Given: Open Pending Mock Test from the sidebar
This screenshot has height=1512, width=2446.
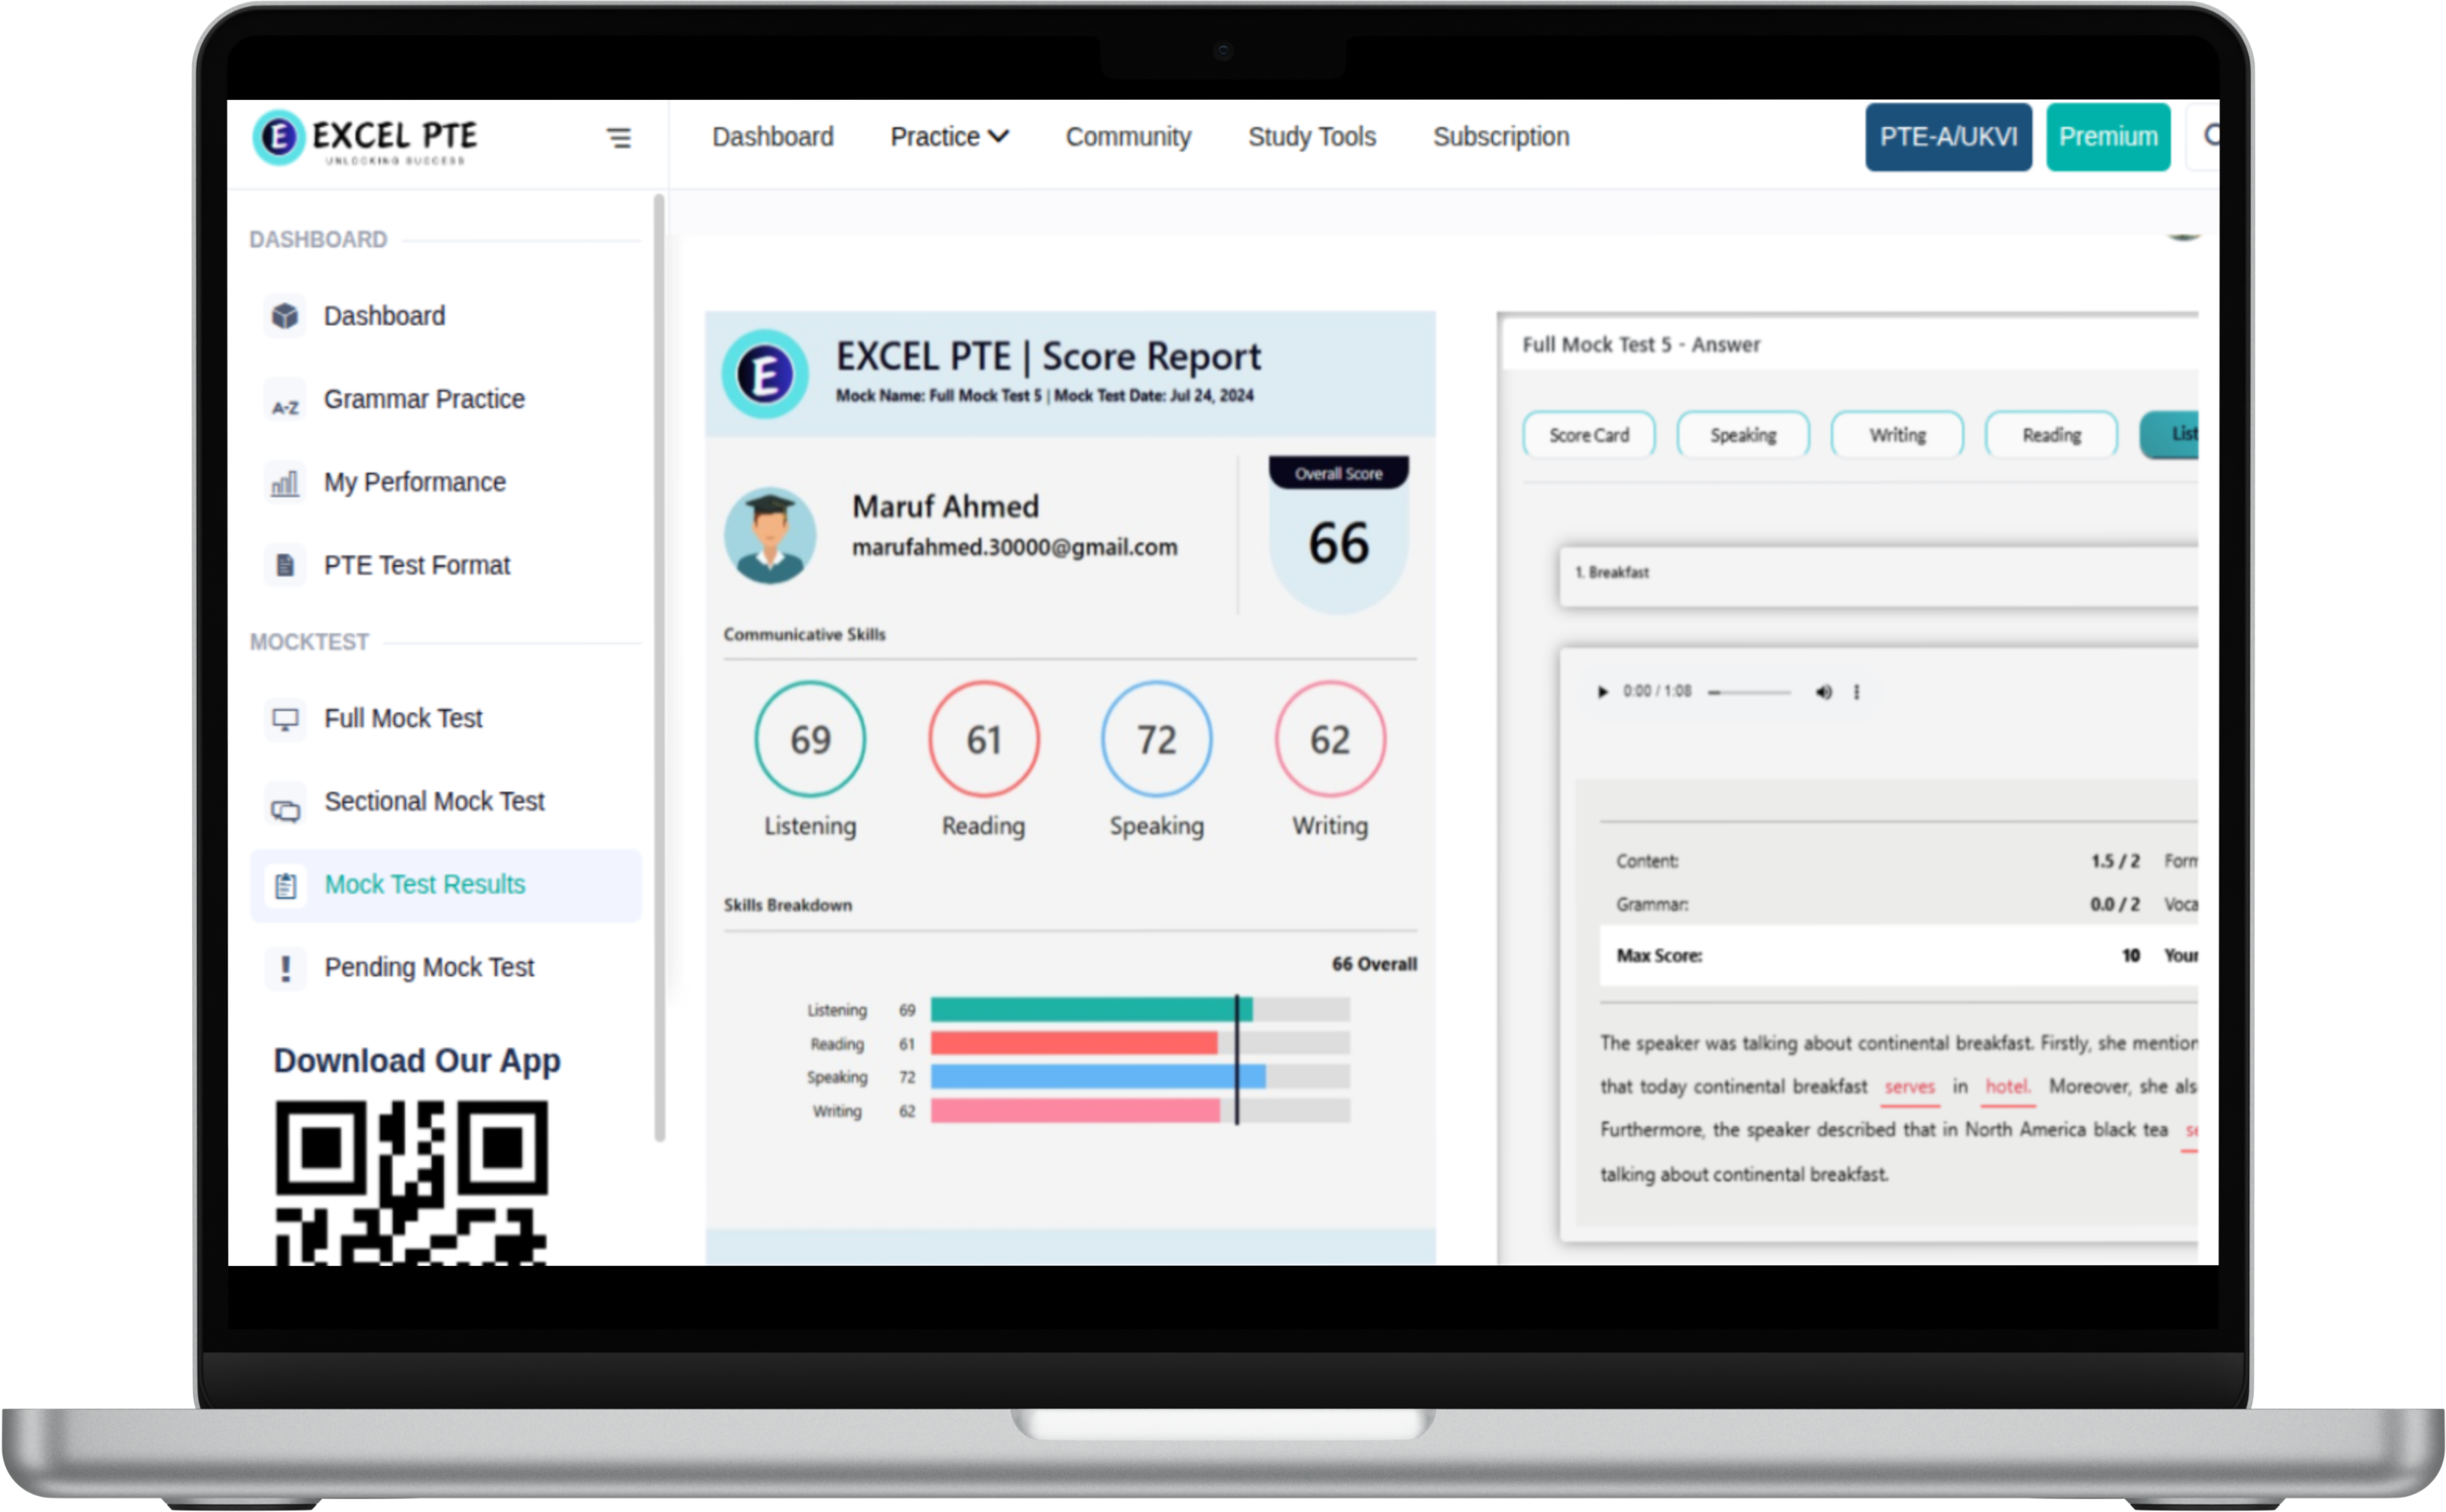Looking at the screenshot, I should (x=429, y=968).
